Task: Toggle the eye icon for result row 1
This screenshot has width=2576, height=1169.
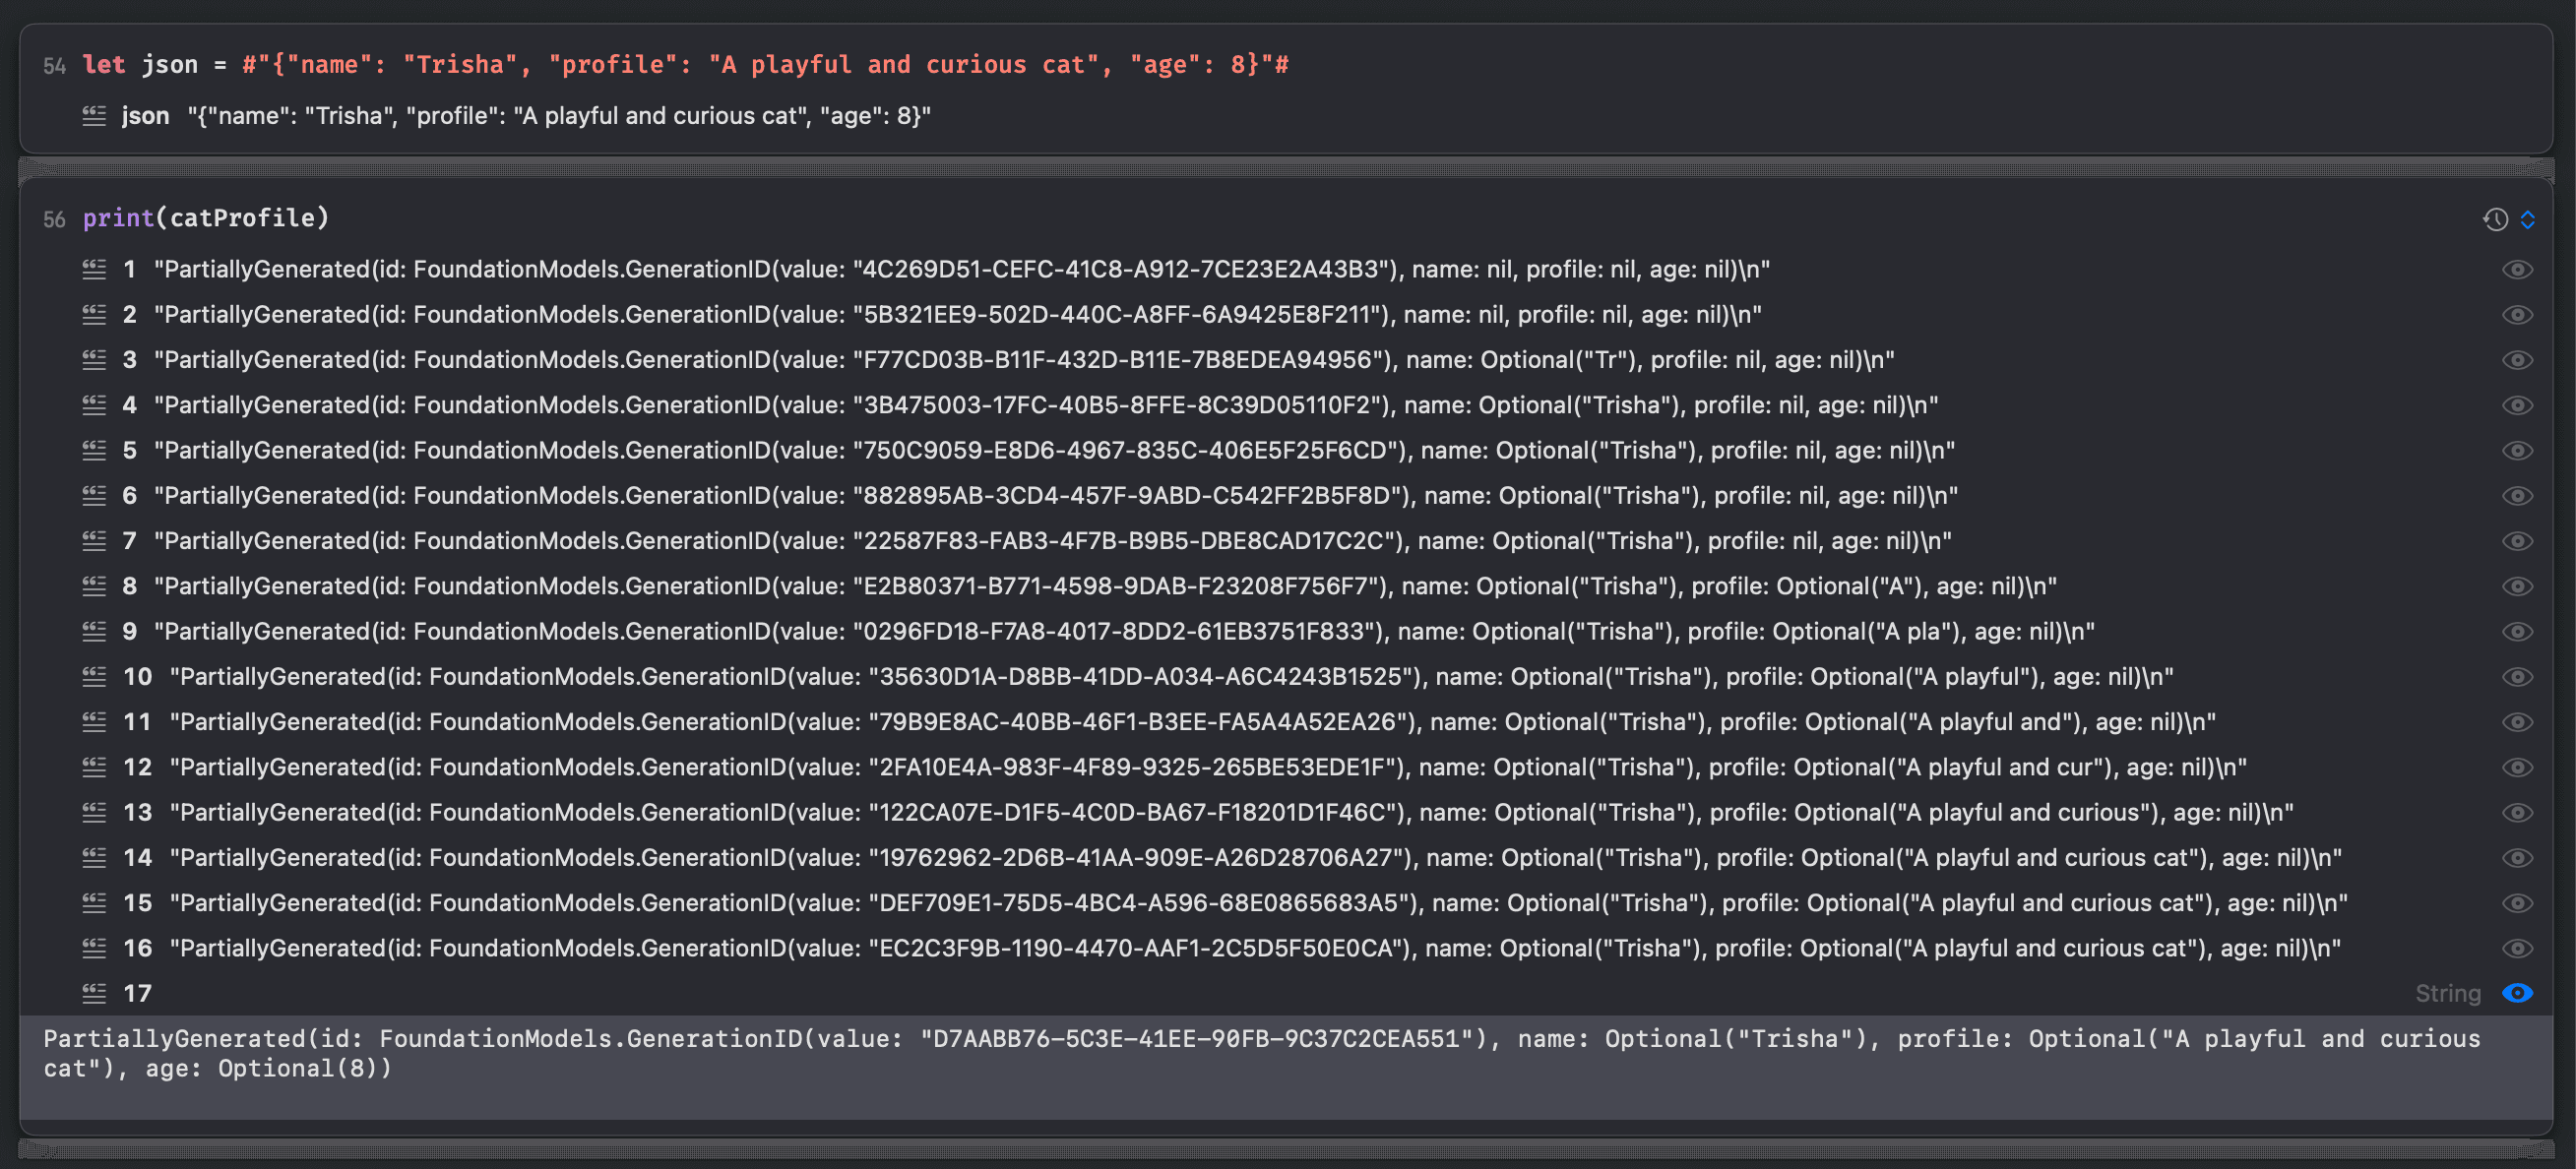Action: tap(2517, 269)
